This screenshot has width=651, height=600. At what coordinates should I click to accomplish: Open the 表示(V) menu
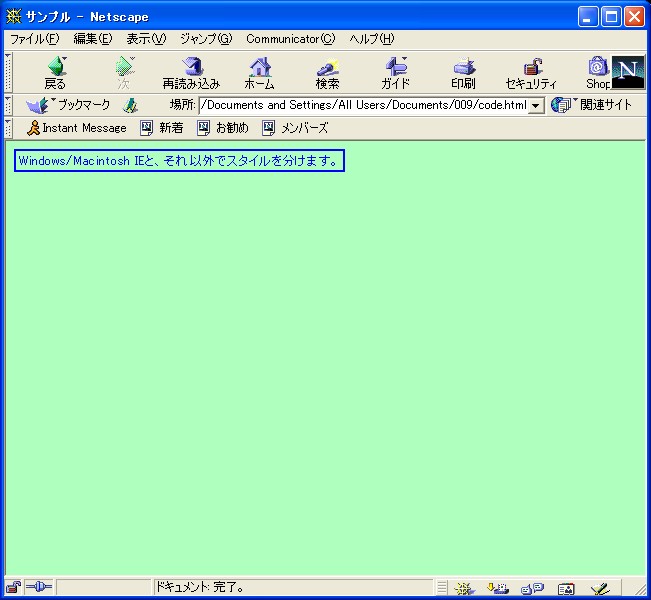(146, 39)
